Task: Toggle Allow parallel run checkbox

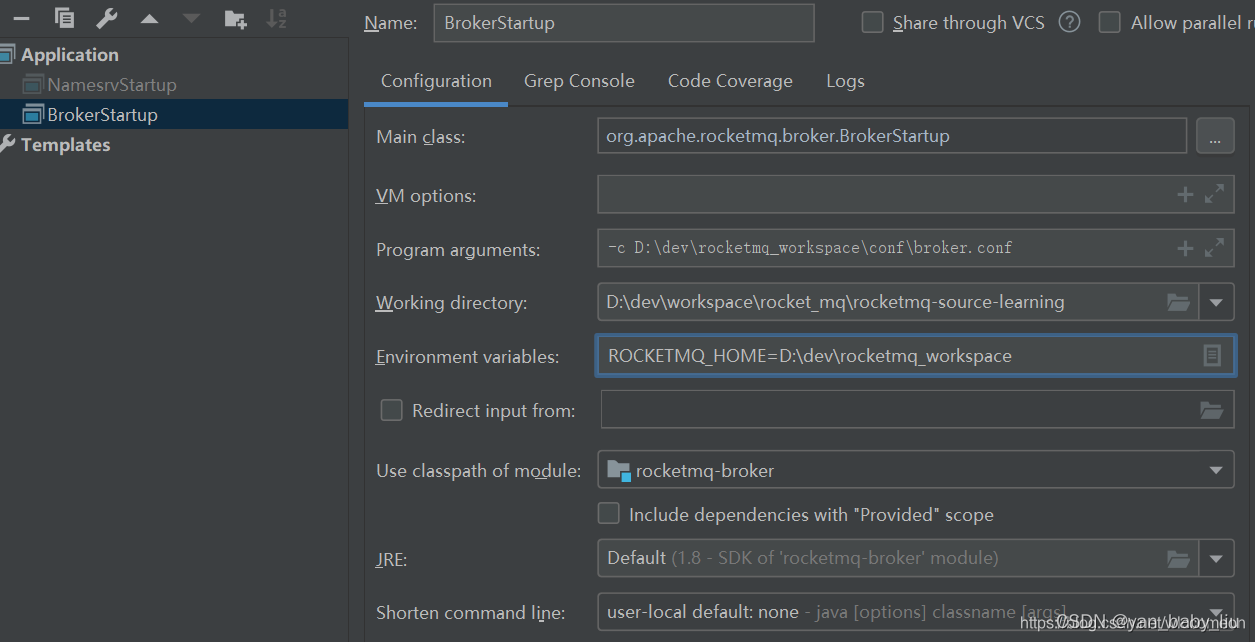Action: pyautogui.click(x=1109, y=22)
